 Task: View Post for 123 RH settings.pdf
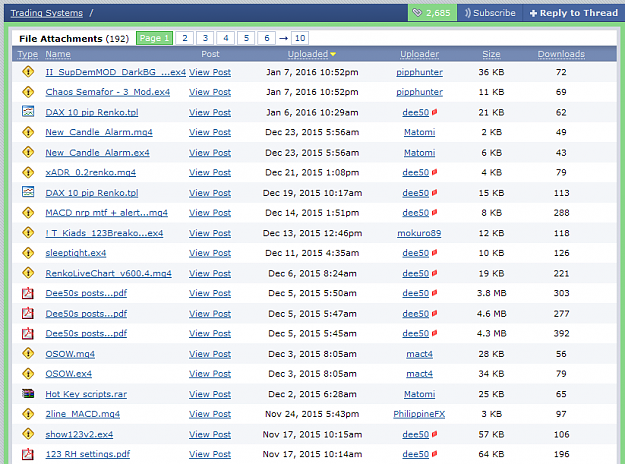point(210,454)
